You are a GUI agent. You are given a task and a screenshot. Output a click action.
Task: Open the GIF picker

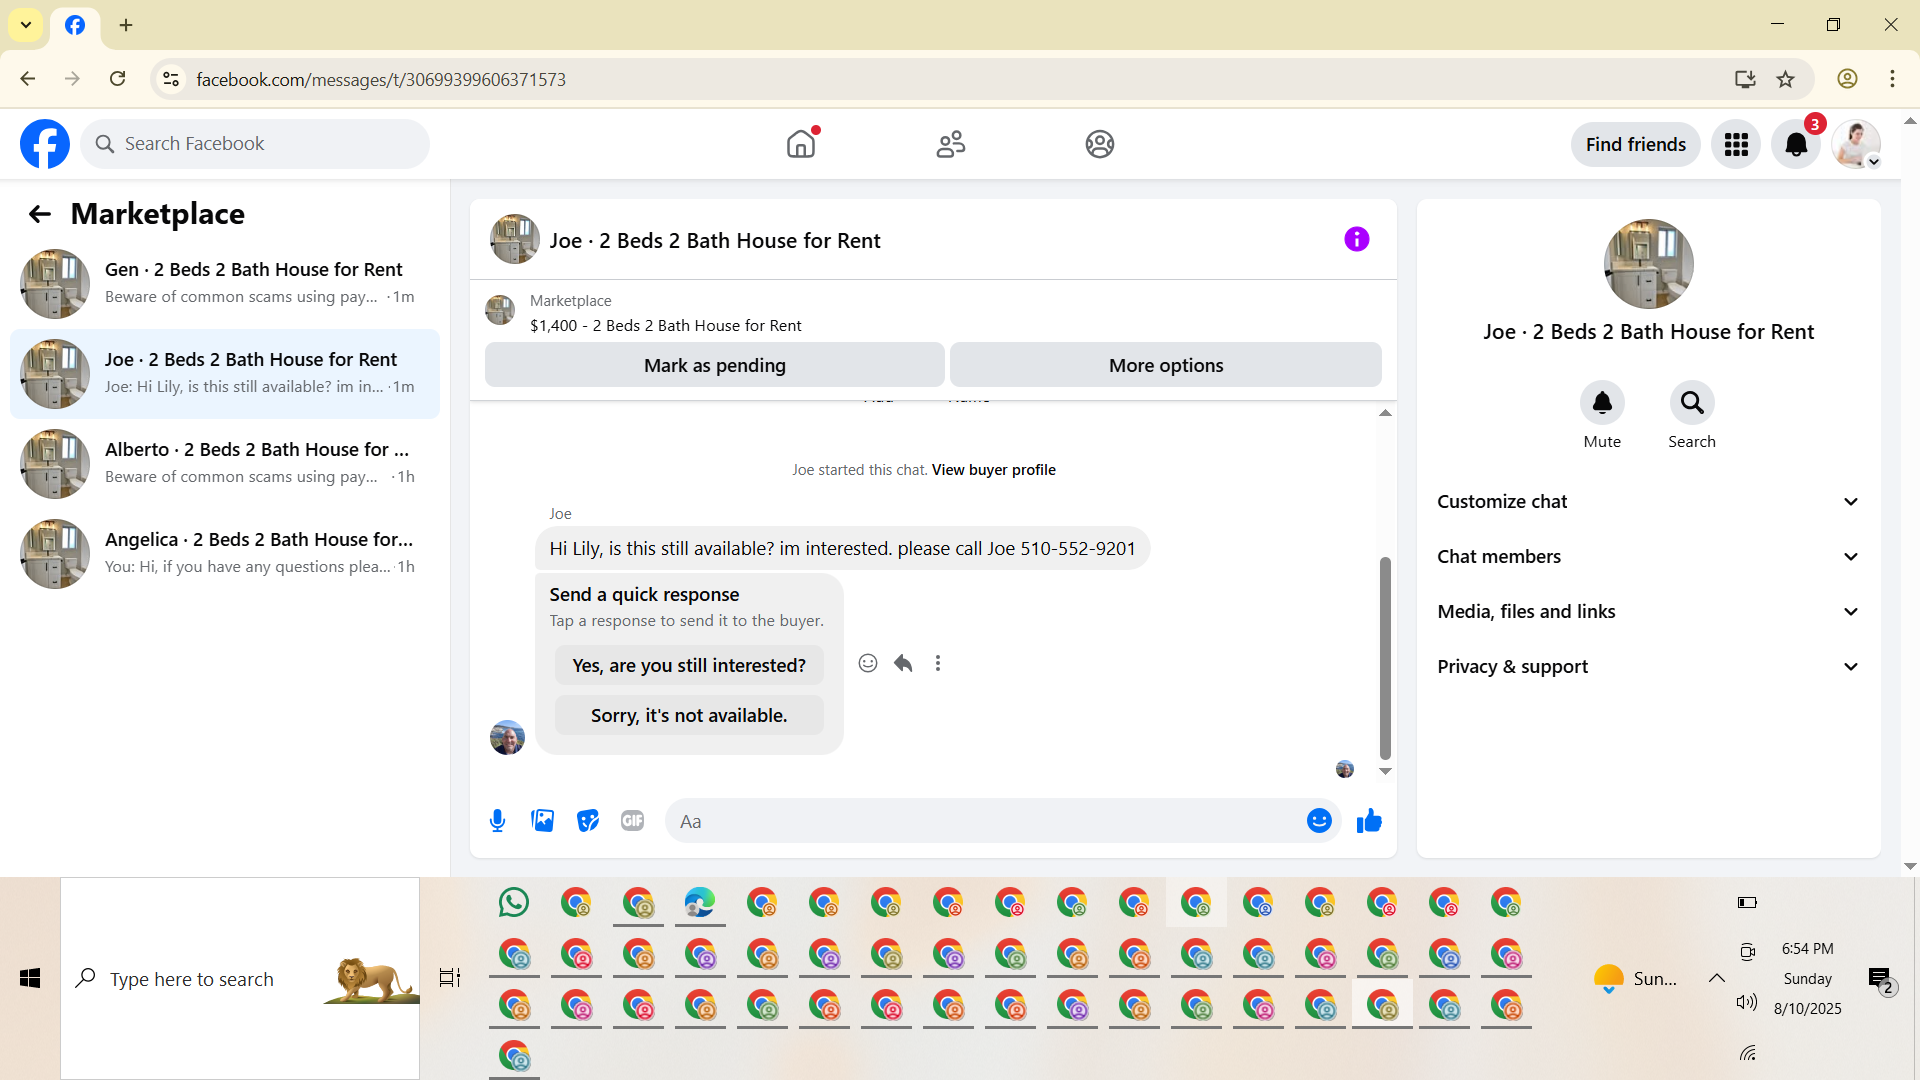pyautogui.click(x=632, y=821)
